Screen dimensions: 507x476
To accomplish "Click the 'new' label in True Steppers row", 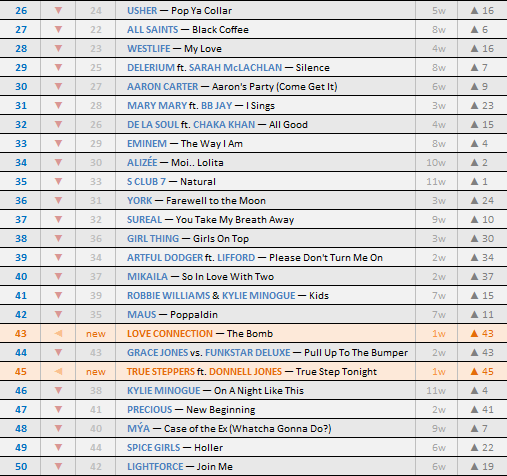I will [x=96, y=372].
